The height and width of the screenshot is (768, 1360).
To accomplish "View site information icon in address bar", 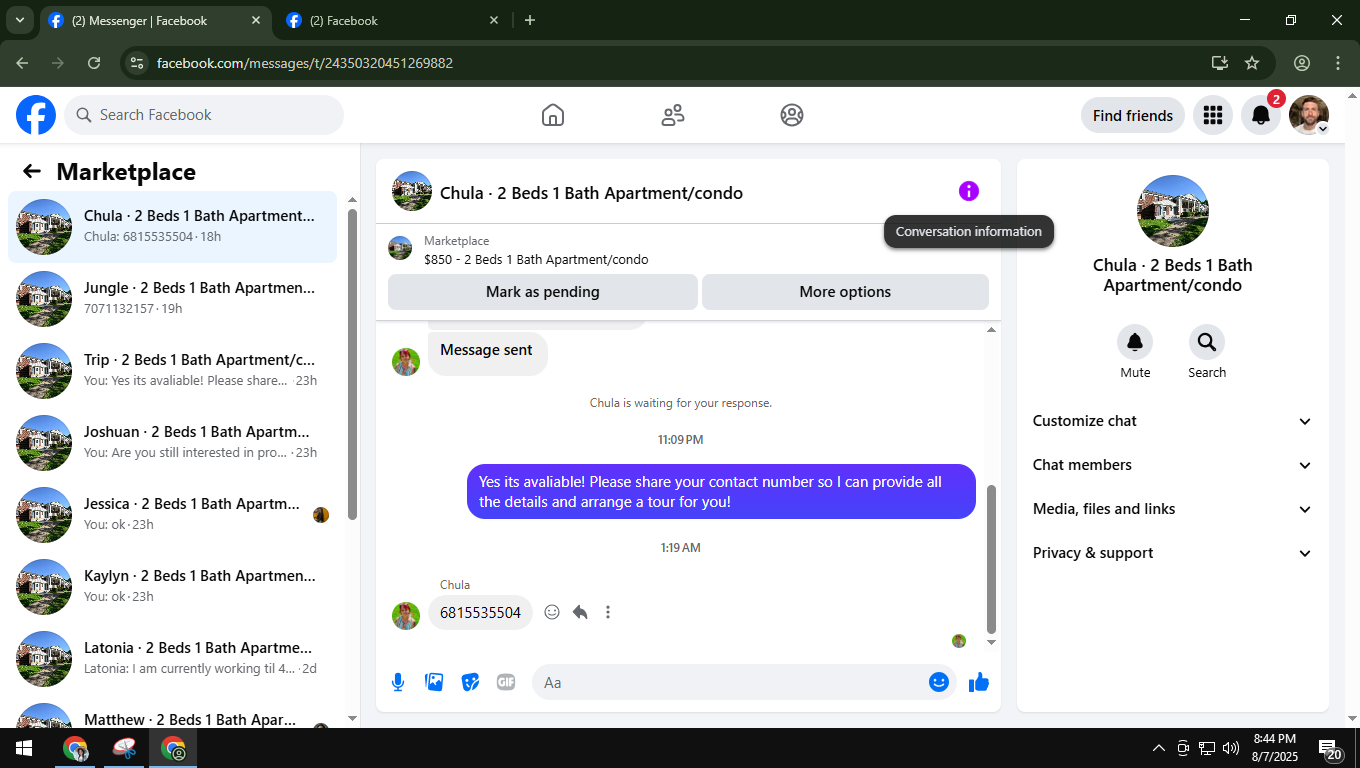I will point(138,63).
